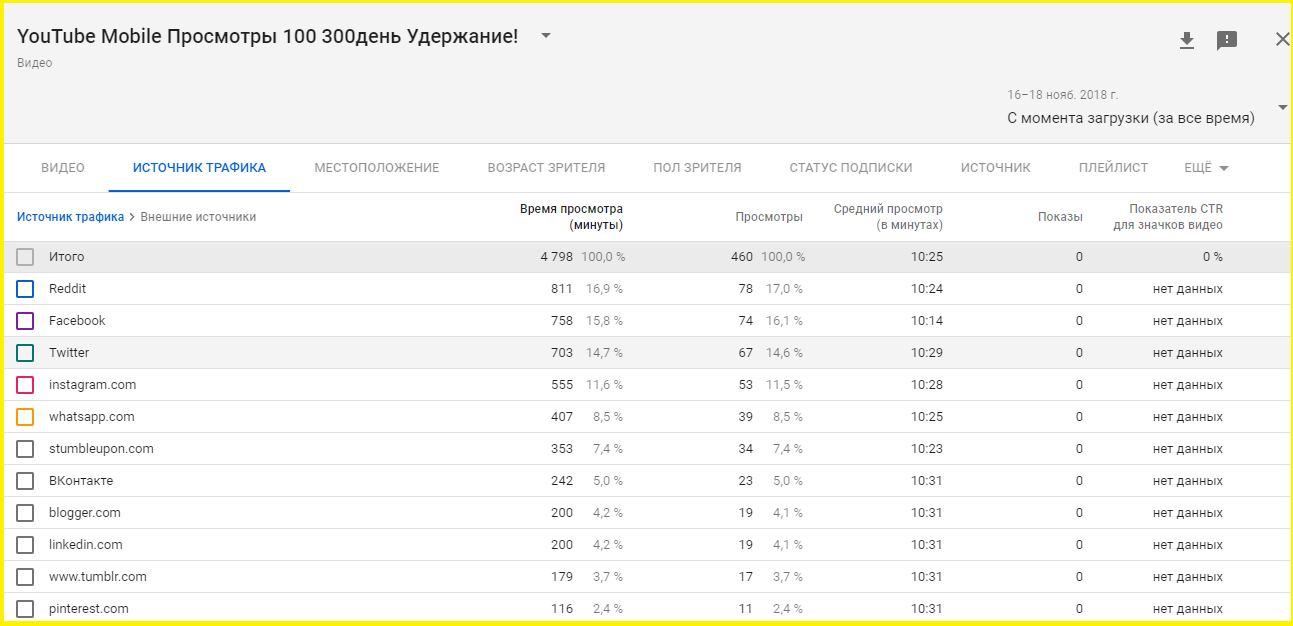Click the stumbleupon.com source name
This screenshot has height=626, width=1293.
click(101, 449)
